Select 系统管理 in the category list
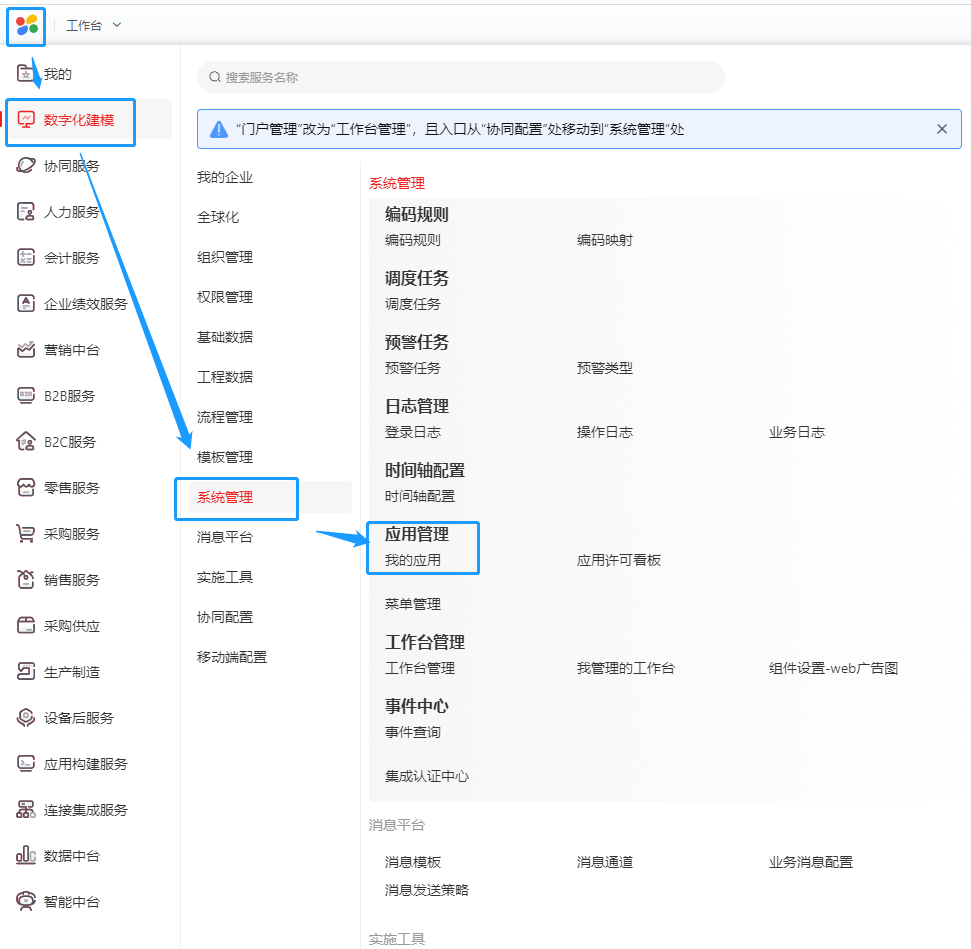This screenshot has width=971, height=949. (225, 497)
